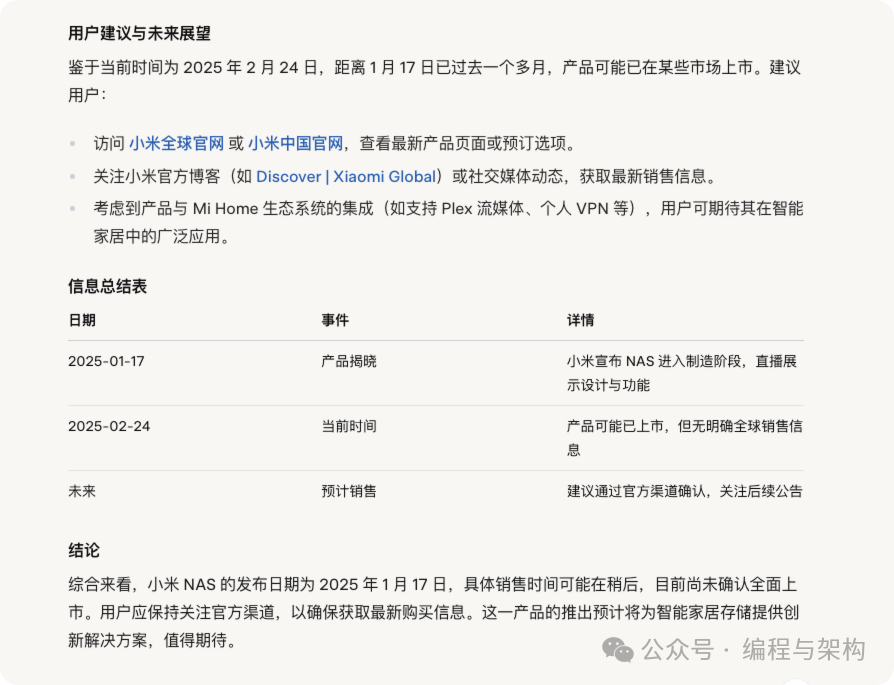894x685 pixels.
Task: Click the bullet text 关注小米官方博客
Action: pos(405,176)
